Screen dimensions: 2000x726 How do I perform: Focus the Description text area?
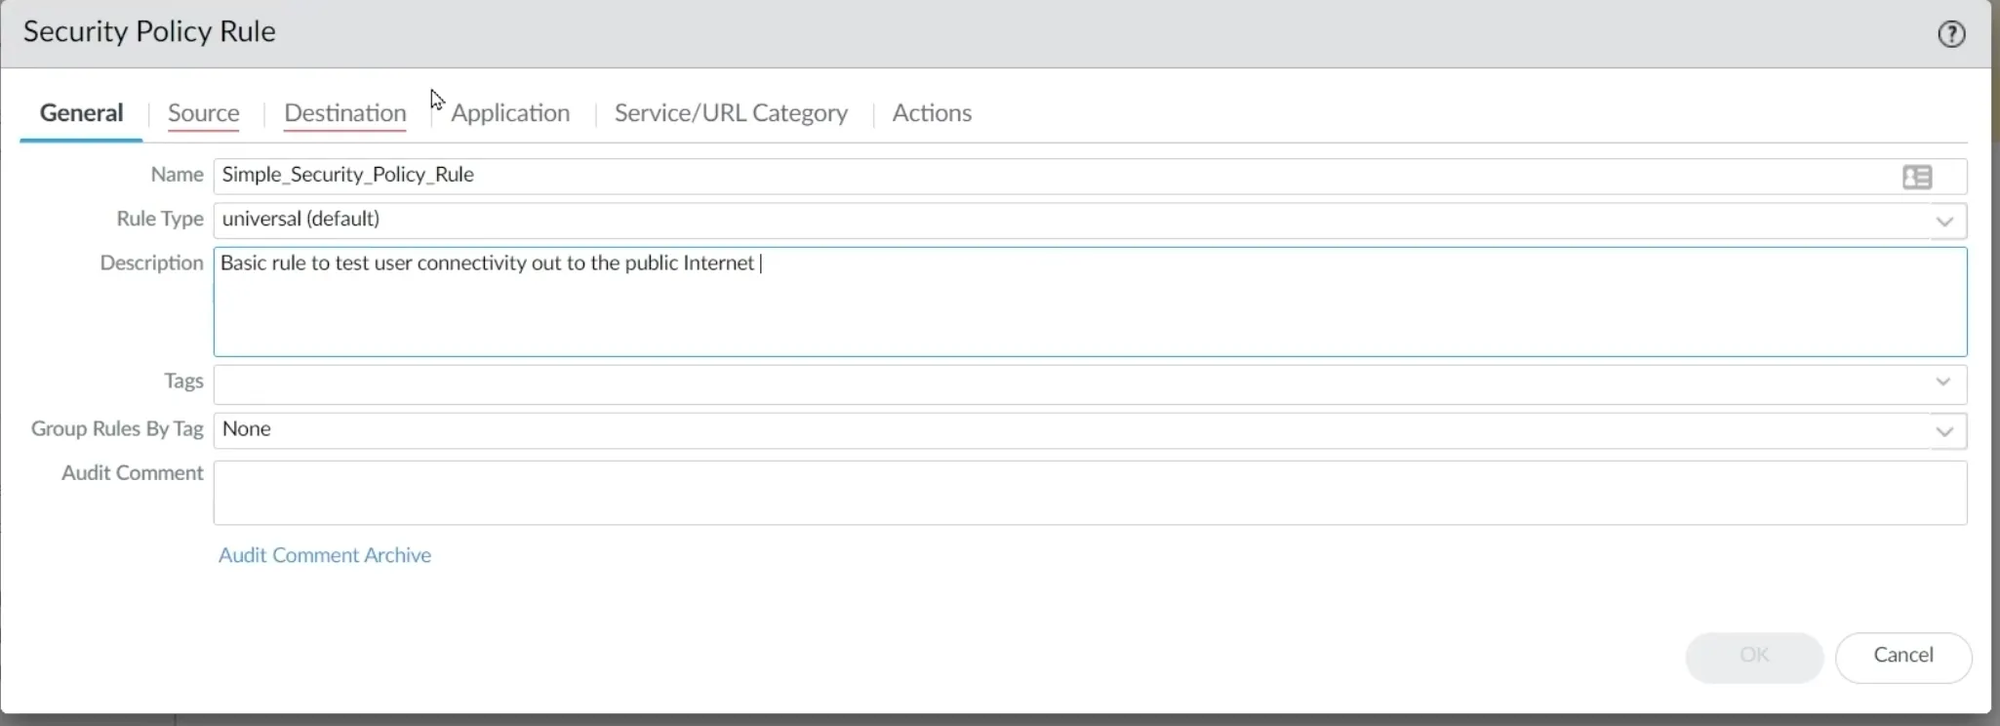point(1088,310)
